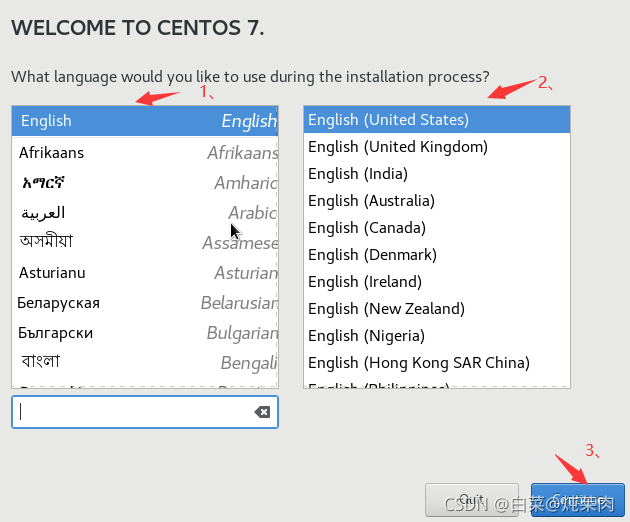Choose English (Ireland) locale
The image size is (630, 522).
pyautogui.click(x=437, y=282)
